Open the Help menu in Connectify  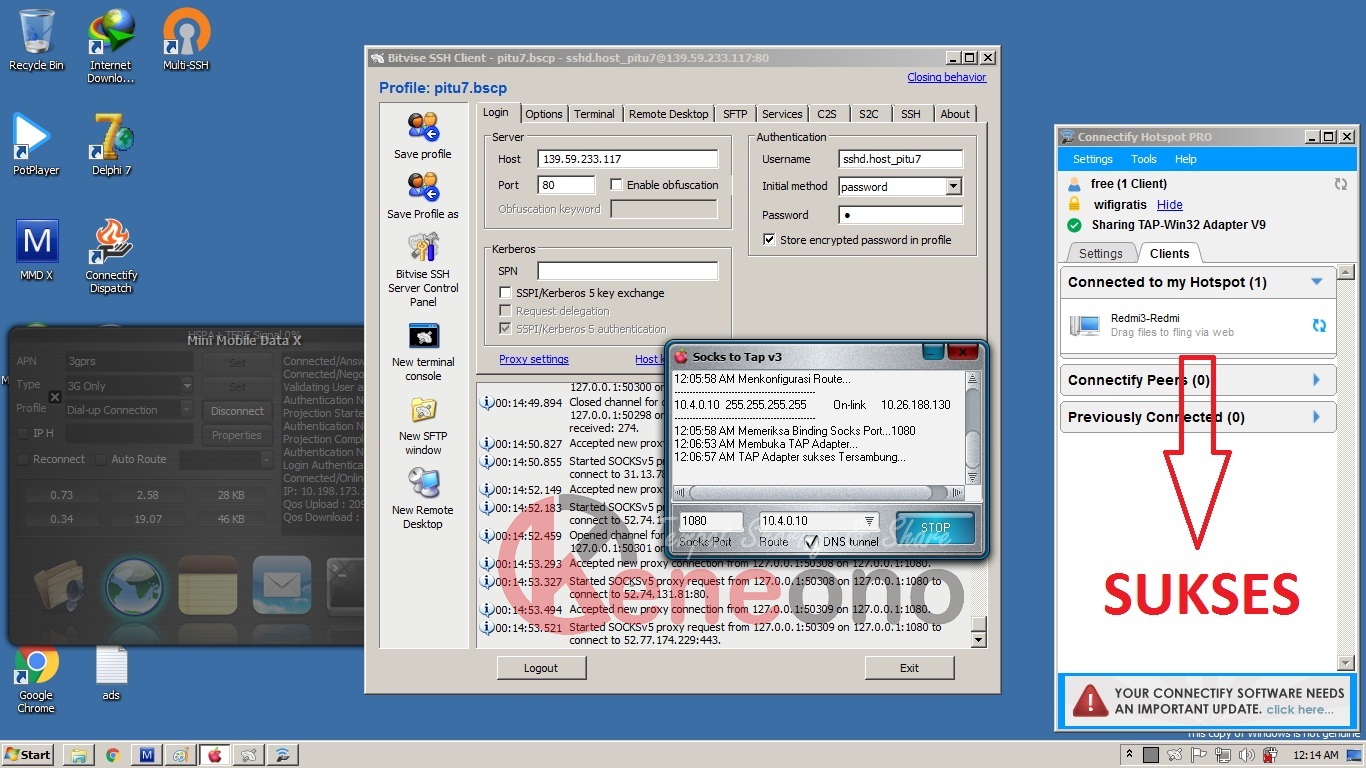(x=1186, y=159)
